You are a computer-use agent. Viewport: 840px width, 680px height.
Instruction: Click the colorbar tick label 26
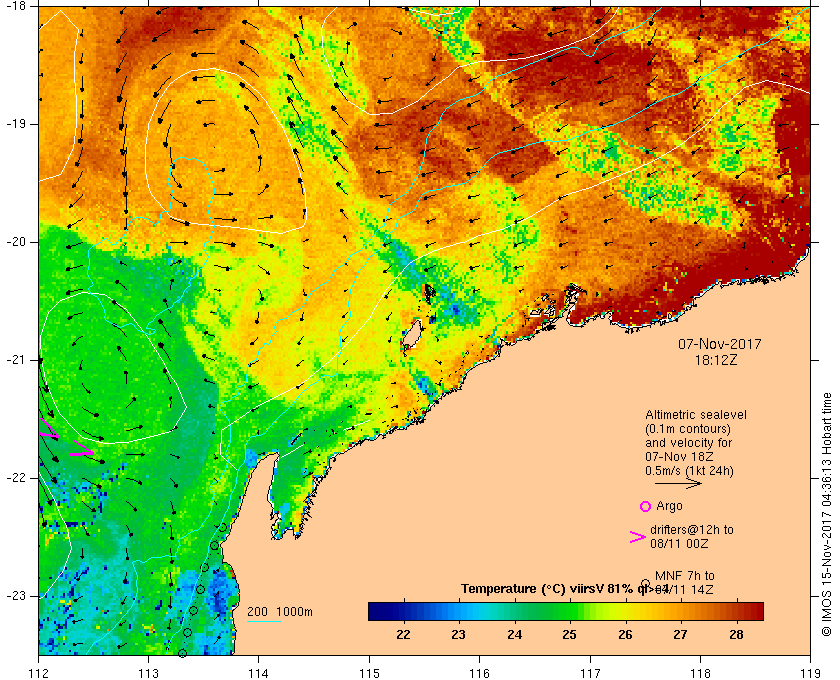625,634
